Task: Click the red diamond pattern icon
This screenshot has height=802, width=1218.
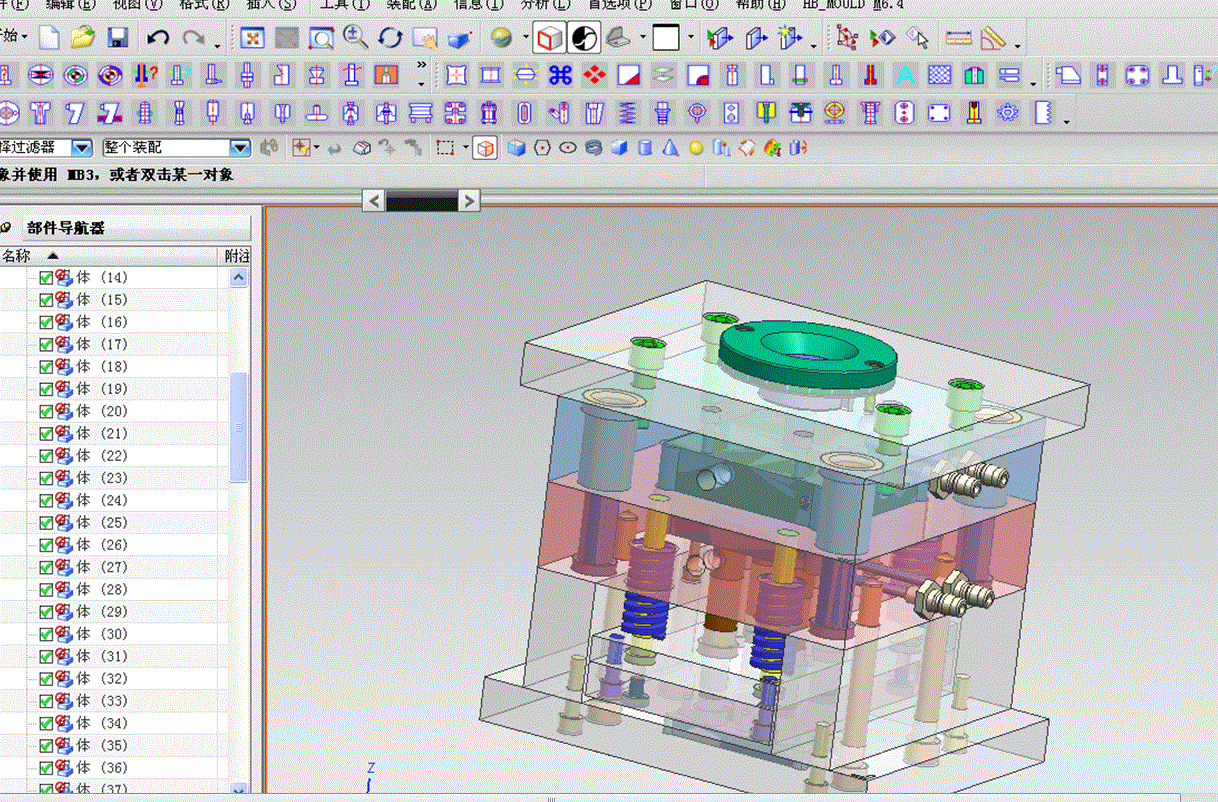Action: pos(595,75)
